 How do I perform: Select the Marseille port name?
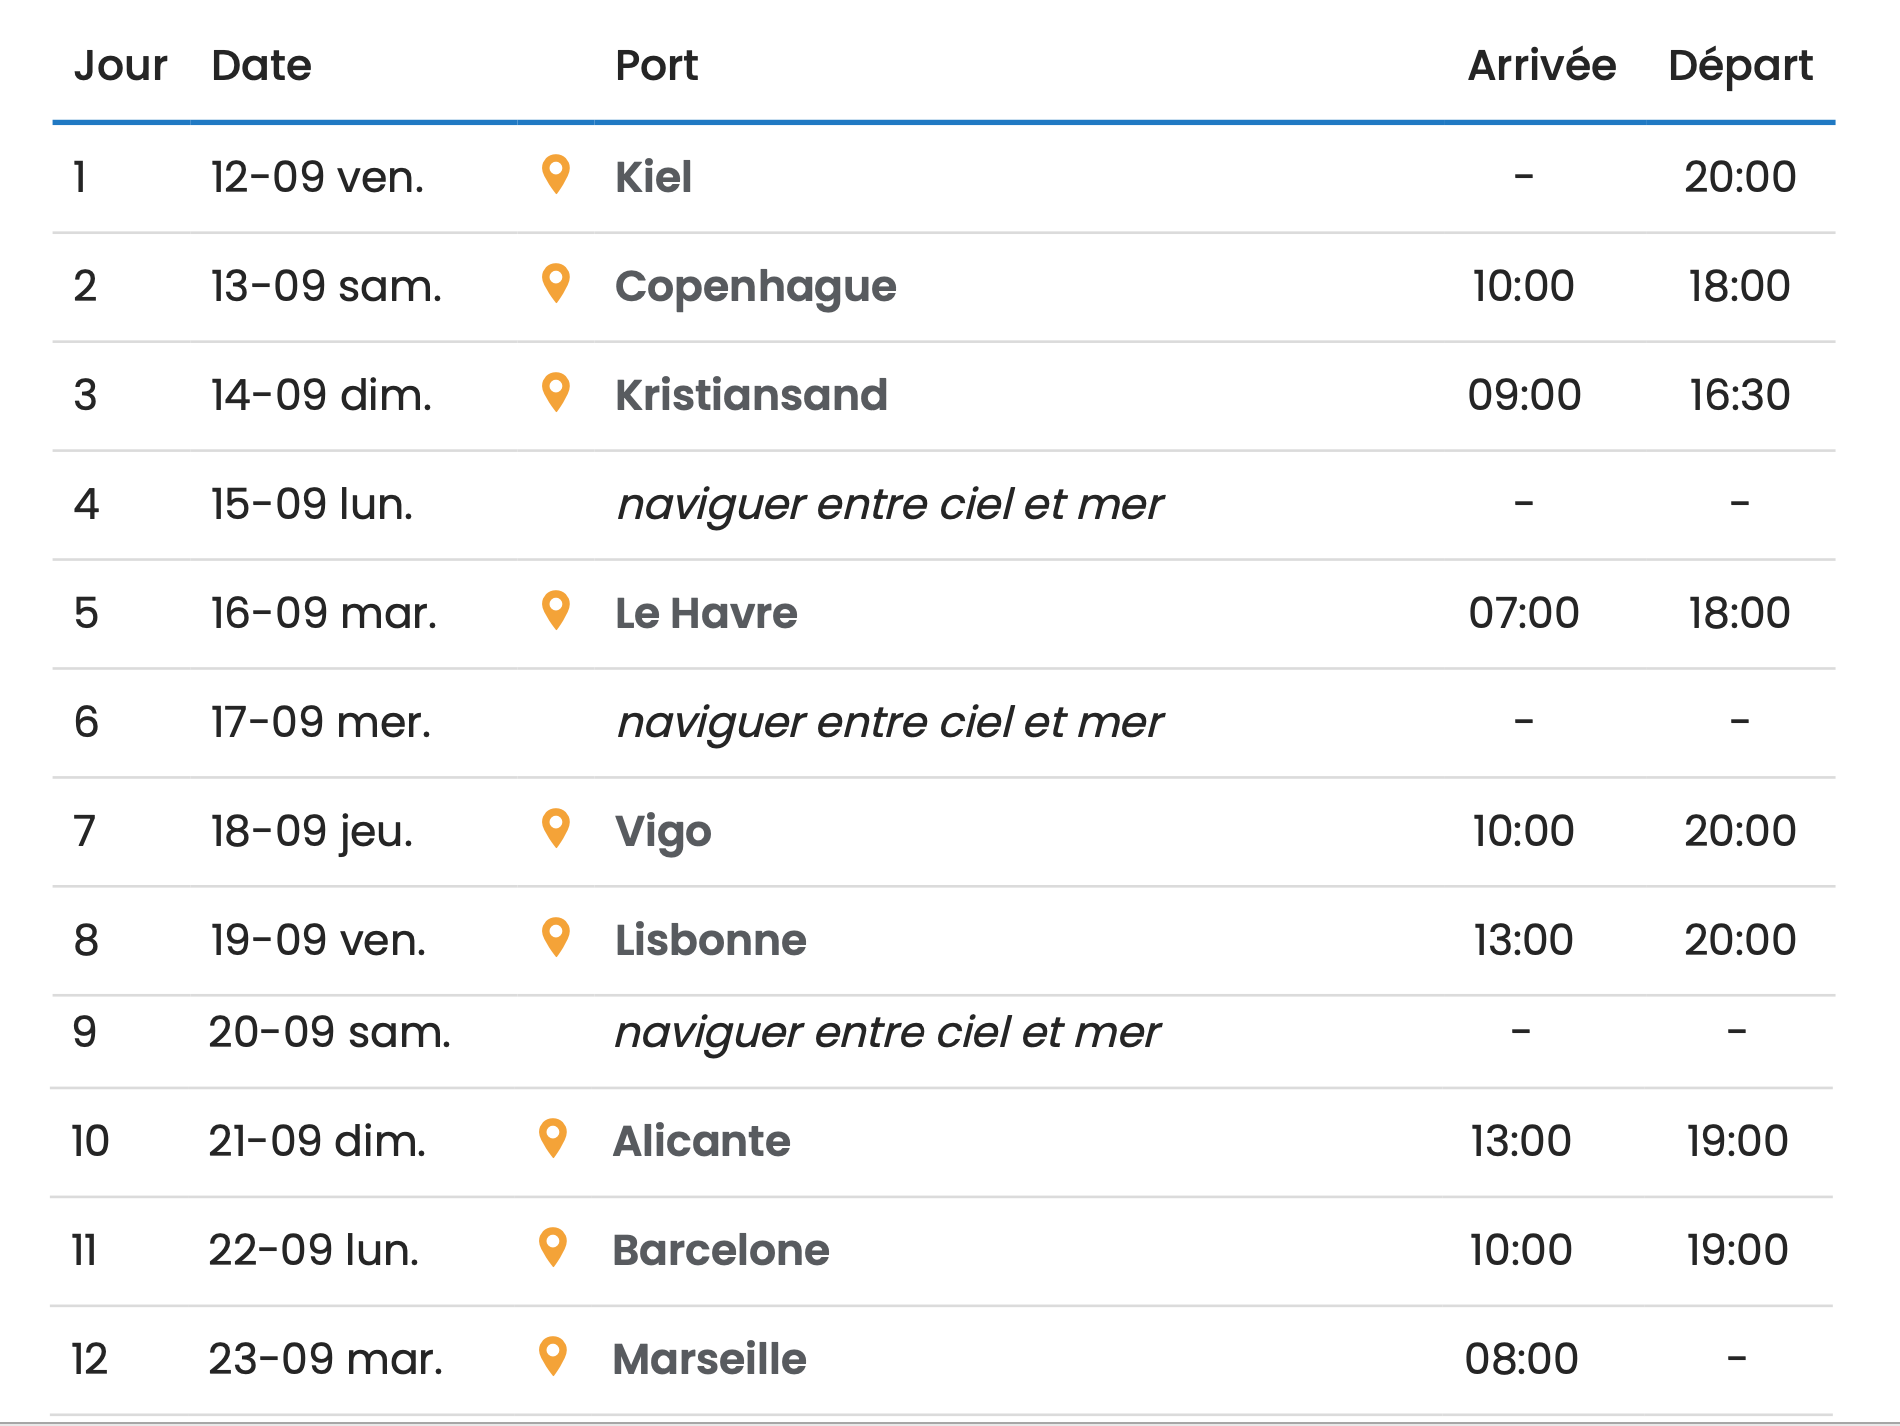point(709,1359)
